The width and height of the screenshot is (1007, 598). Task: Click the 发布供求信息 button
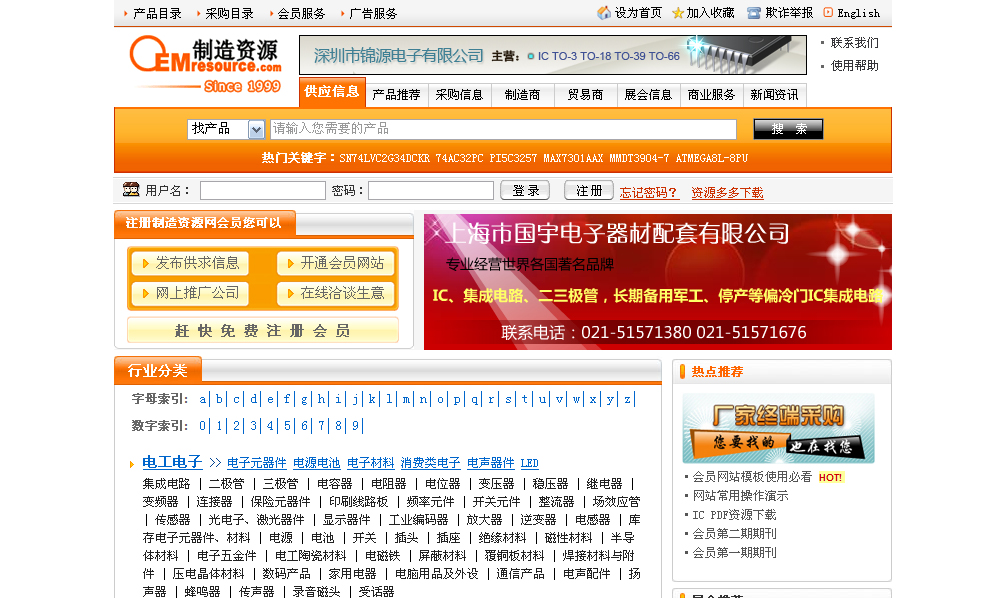tap(190, 263)
